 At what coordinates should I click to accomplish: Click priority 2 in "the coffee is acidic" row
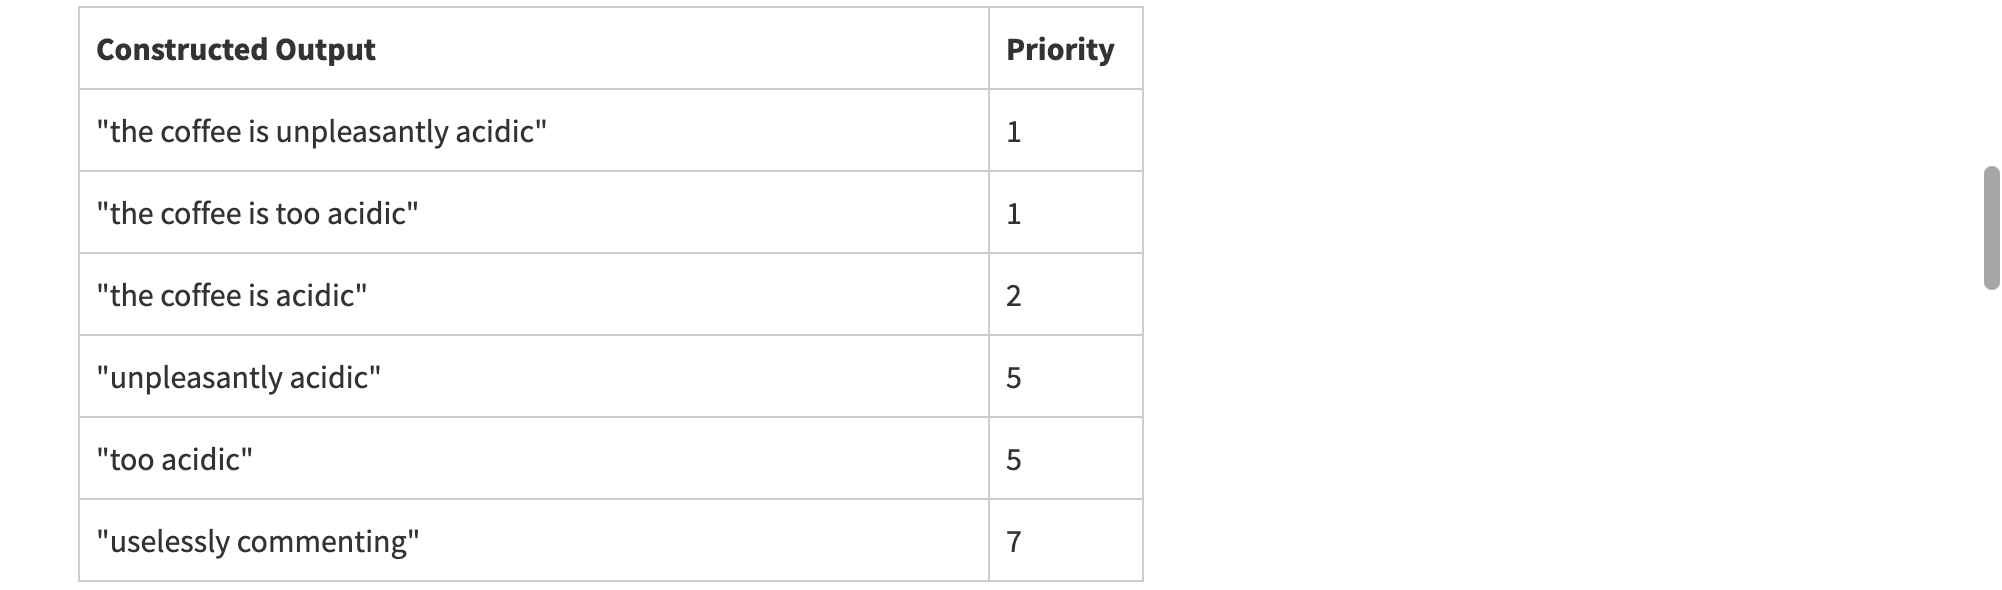(1014, 296)
